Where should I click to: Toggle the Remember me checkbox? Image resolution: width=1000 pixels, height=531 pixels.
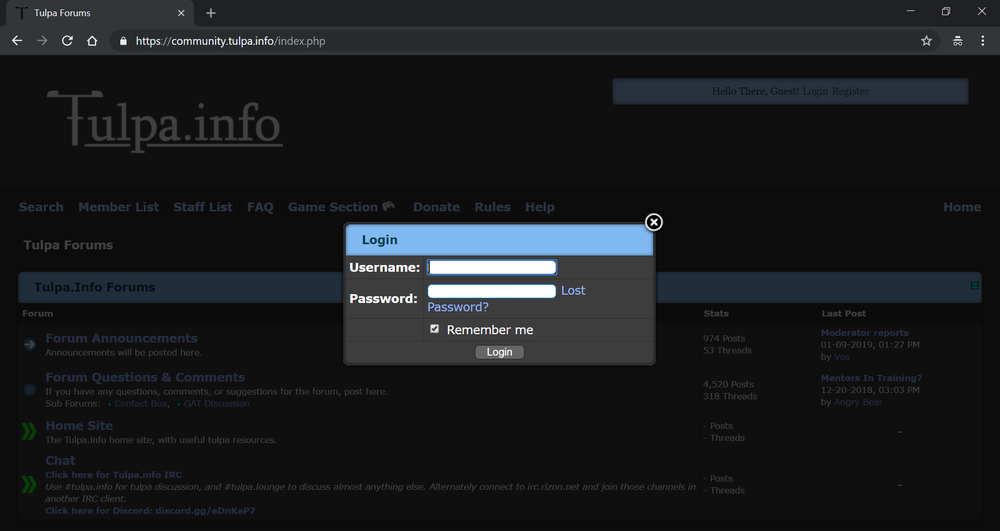tap(434, 329)
